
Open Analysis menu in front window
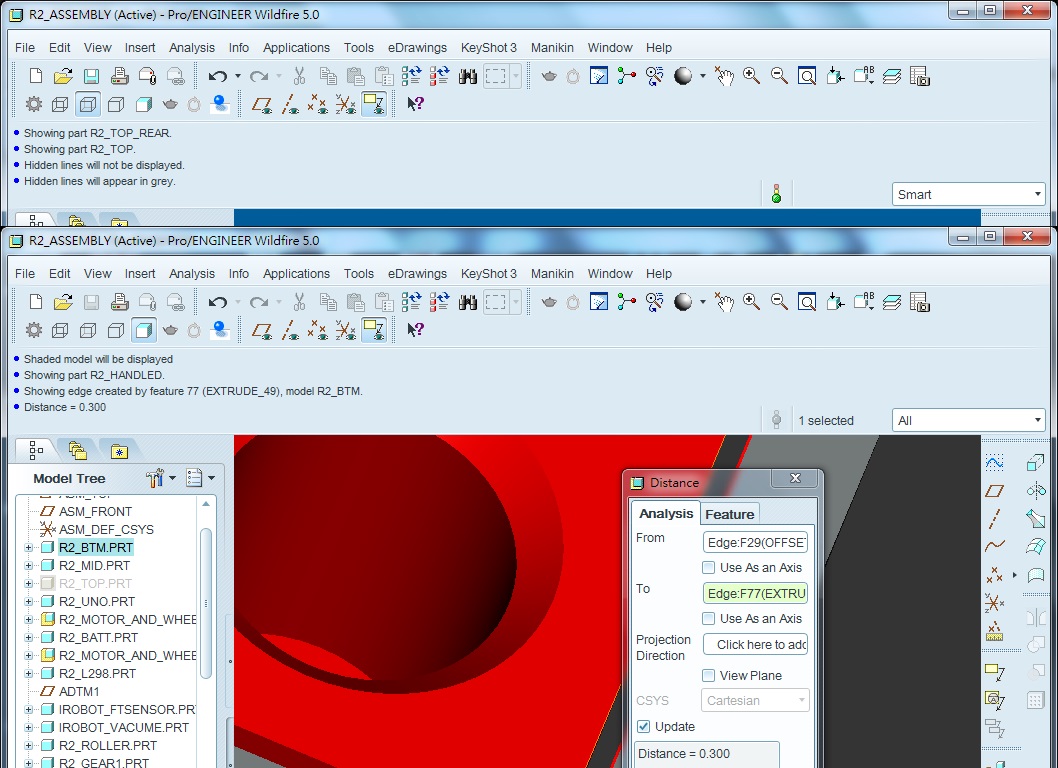point(192,273)
